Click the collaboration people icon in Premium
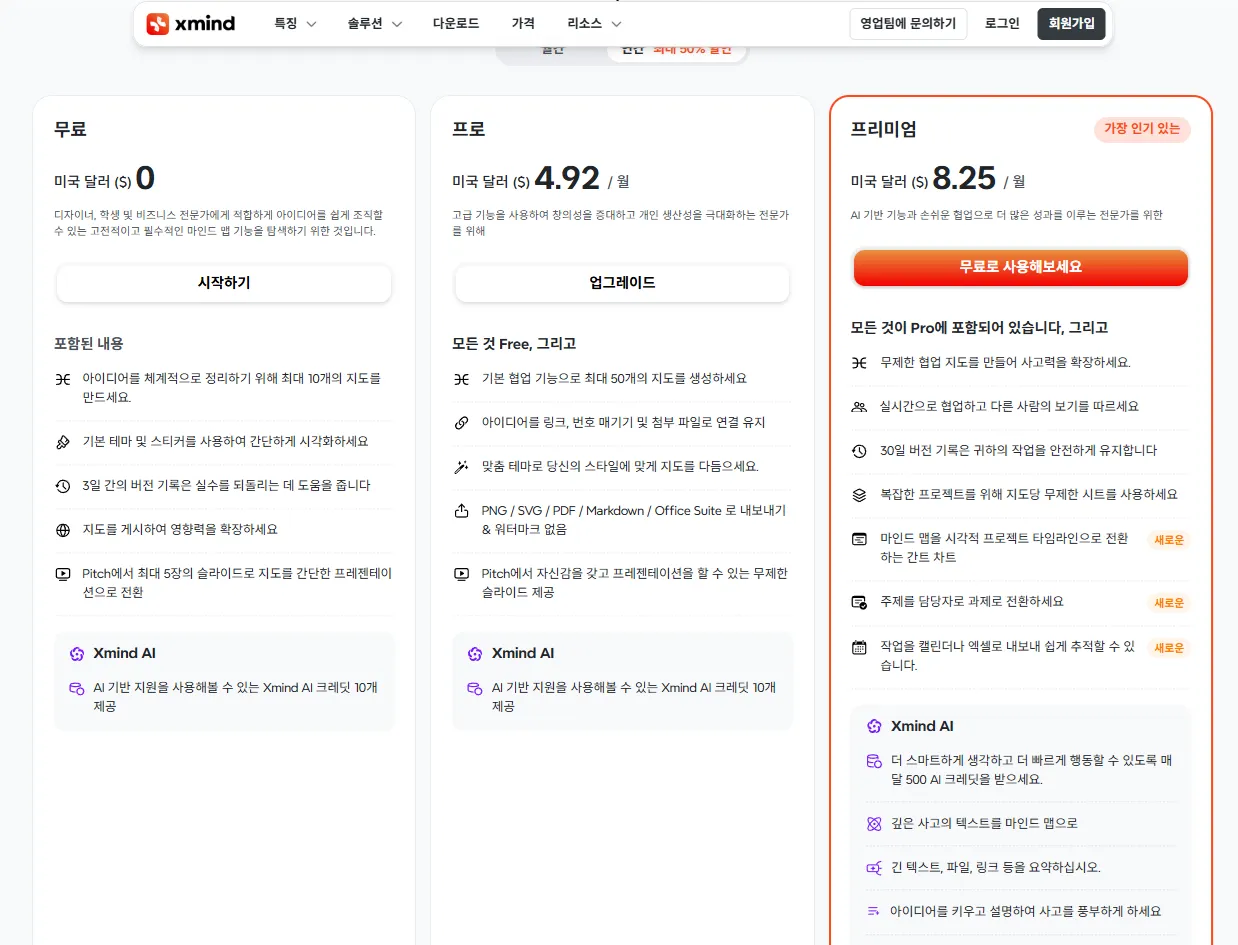Image resolution: width=1238 pixels, height=945 pixels. (859, 407)
